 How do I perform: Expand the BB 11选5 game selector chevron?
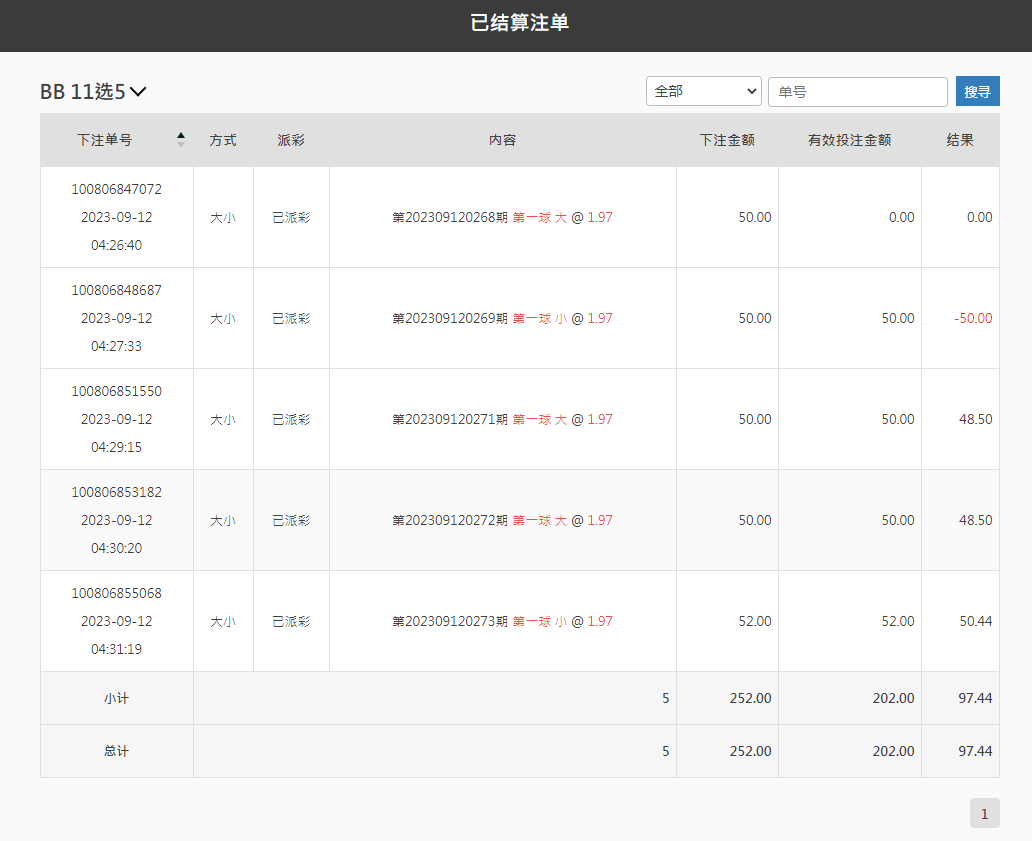(138, 92)
